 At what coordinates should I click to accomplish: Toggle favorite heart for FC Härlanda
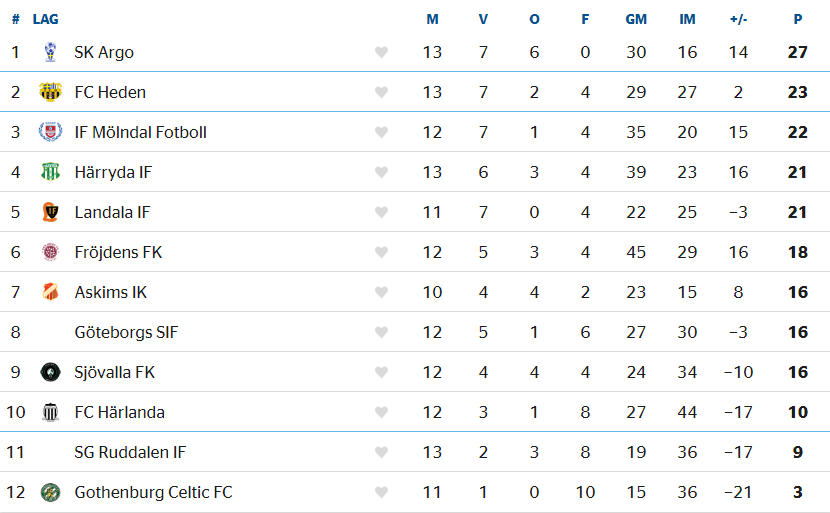381,412
